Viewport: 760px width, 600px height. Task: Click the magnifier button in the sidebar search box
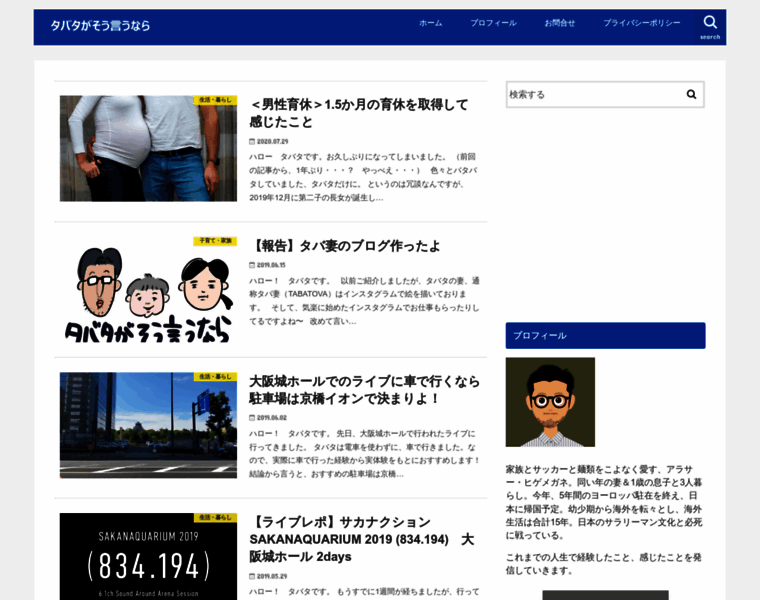tap(690, 95)
